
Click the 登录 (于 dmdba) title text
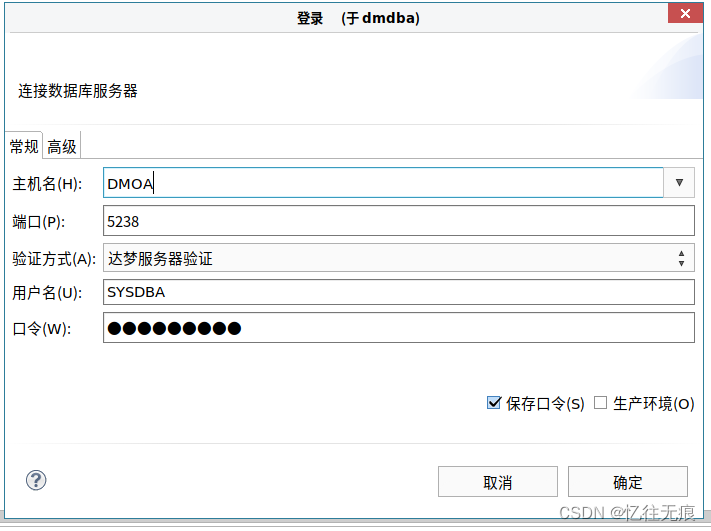358,18
